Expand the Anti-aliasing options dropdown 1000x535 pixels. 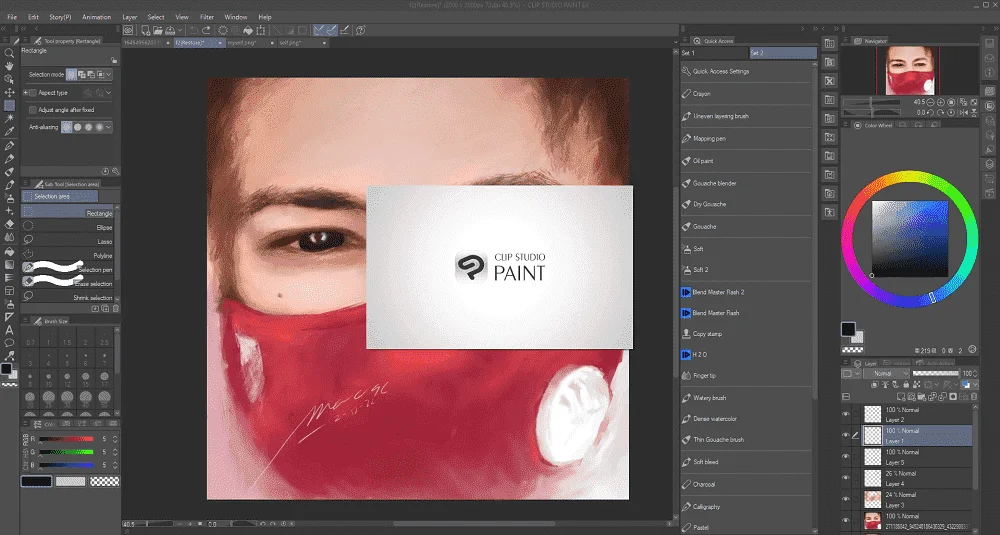(109, 127)
